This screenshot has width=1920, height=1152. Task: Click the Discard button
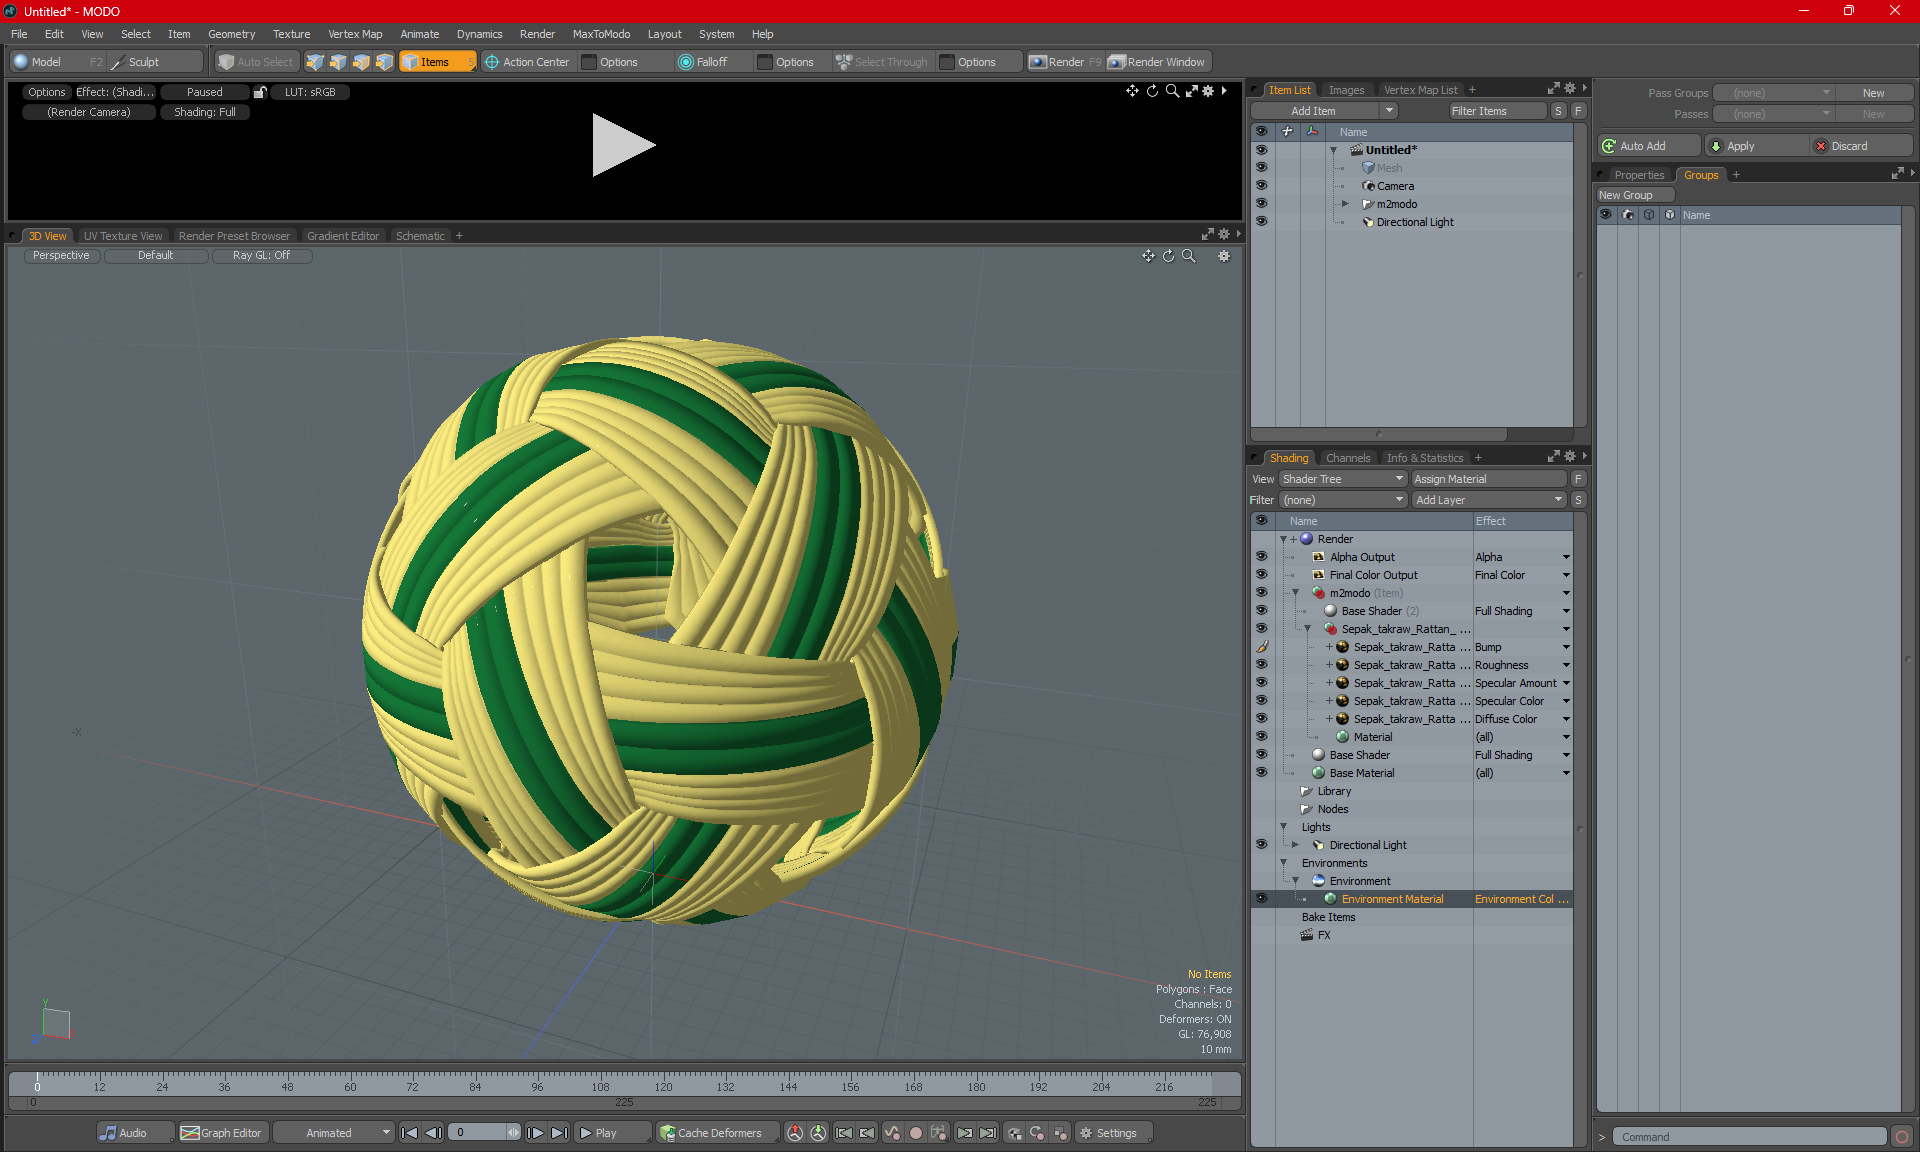click(x=1860, y=146)
